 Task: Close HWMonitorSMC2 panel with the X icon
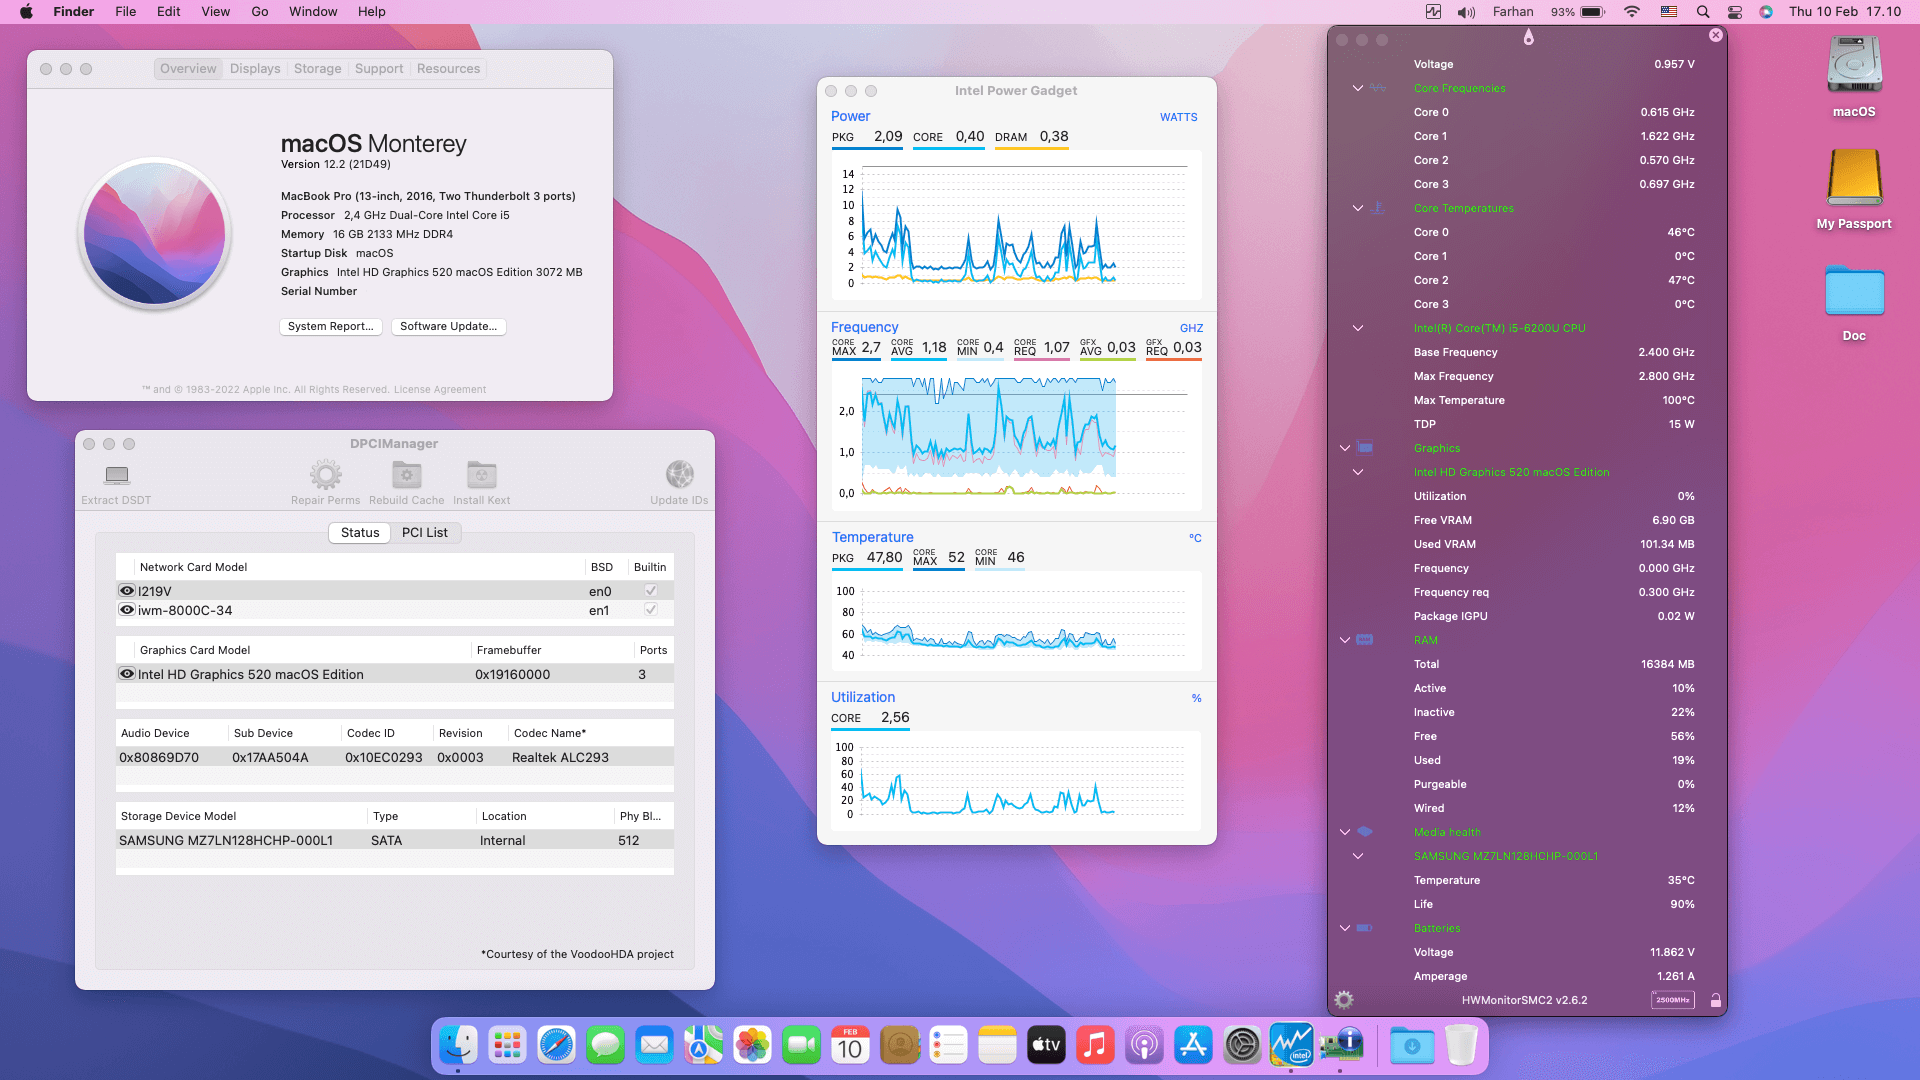point(1716,35)
